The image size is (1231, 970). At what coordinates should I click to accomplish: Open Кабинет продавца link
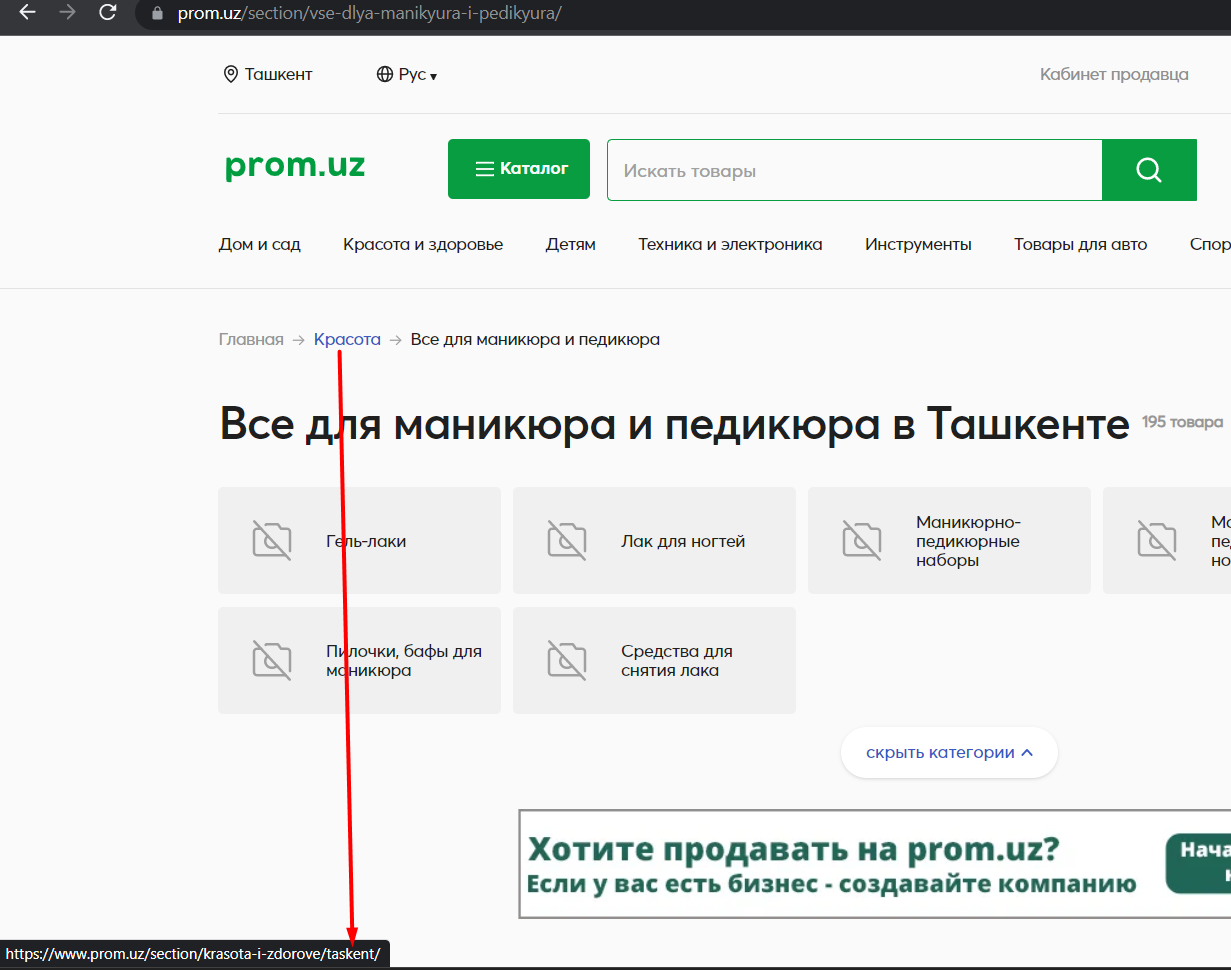[1114, 74]
